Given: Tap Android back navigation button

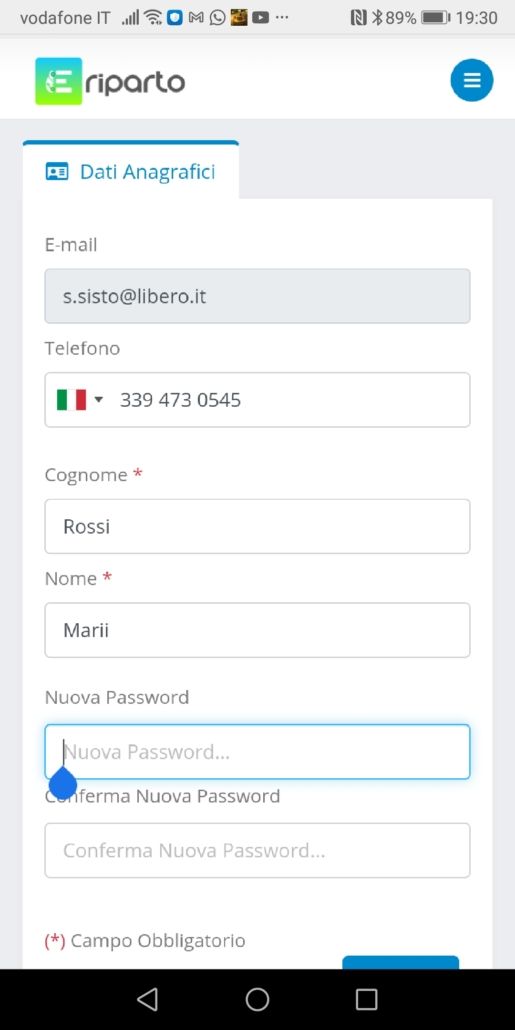Looking at the screenshot, I should click(147, 999).
